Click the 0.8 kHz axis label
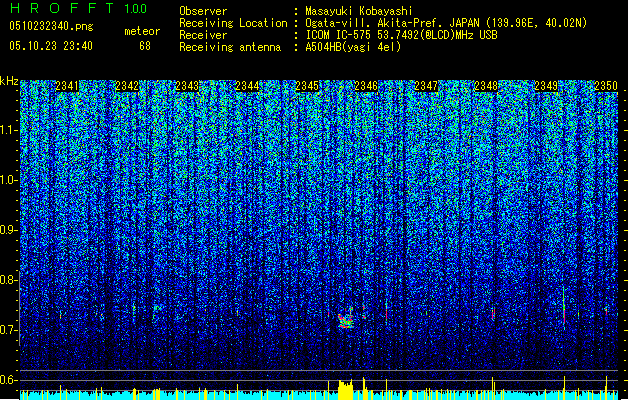Screen dimensions: 629x400 click(x=9, y=280)
